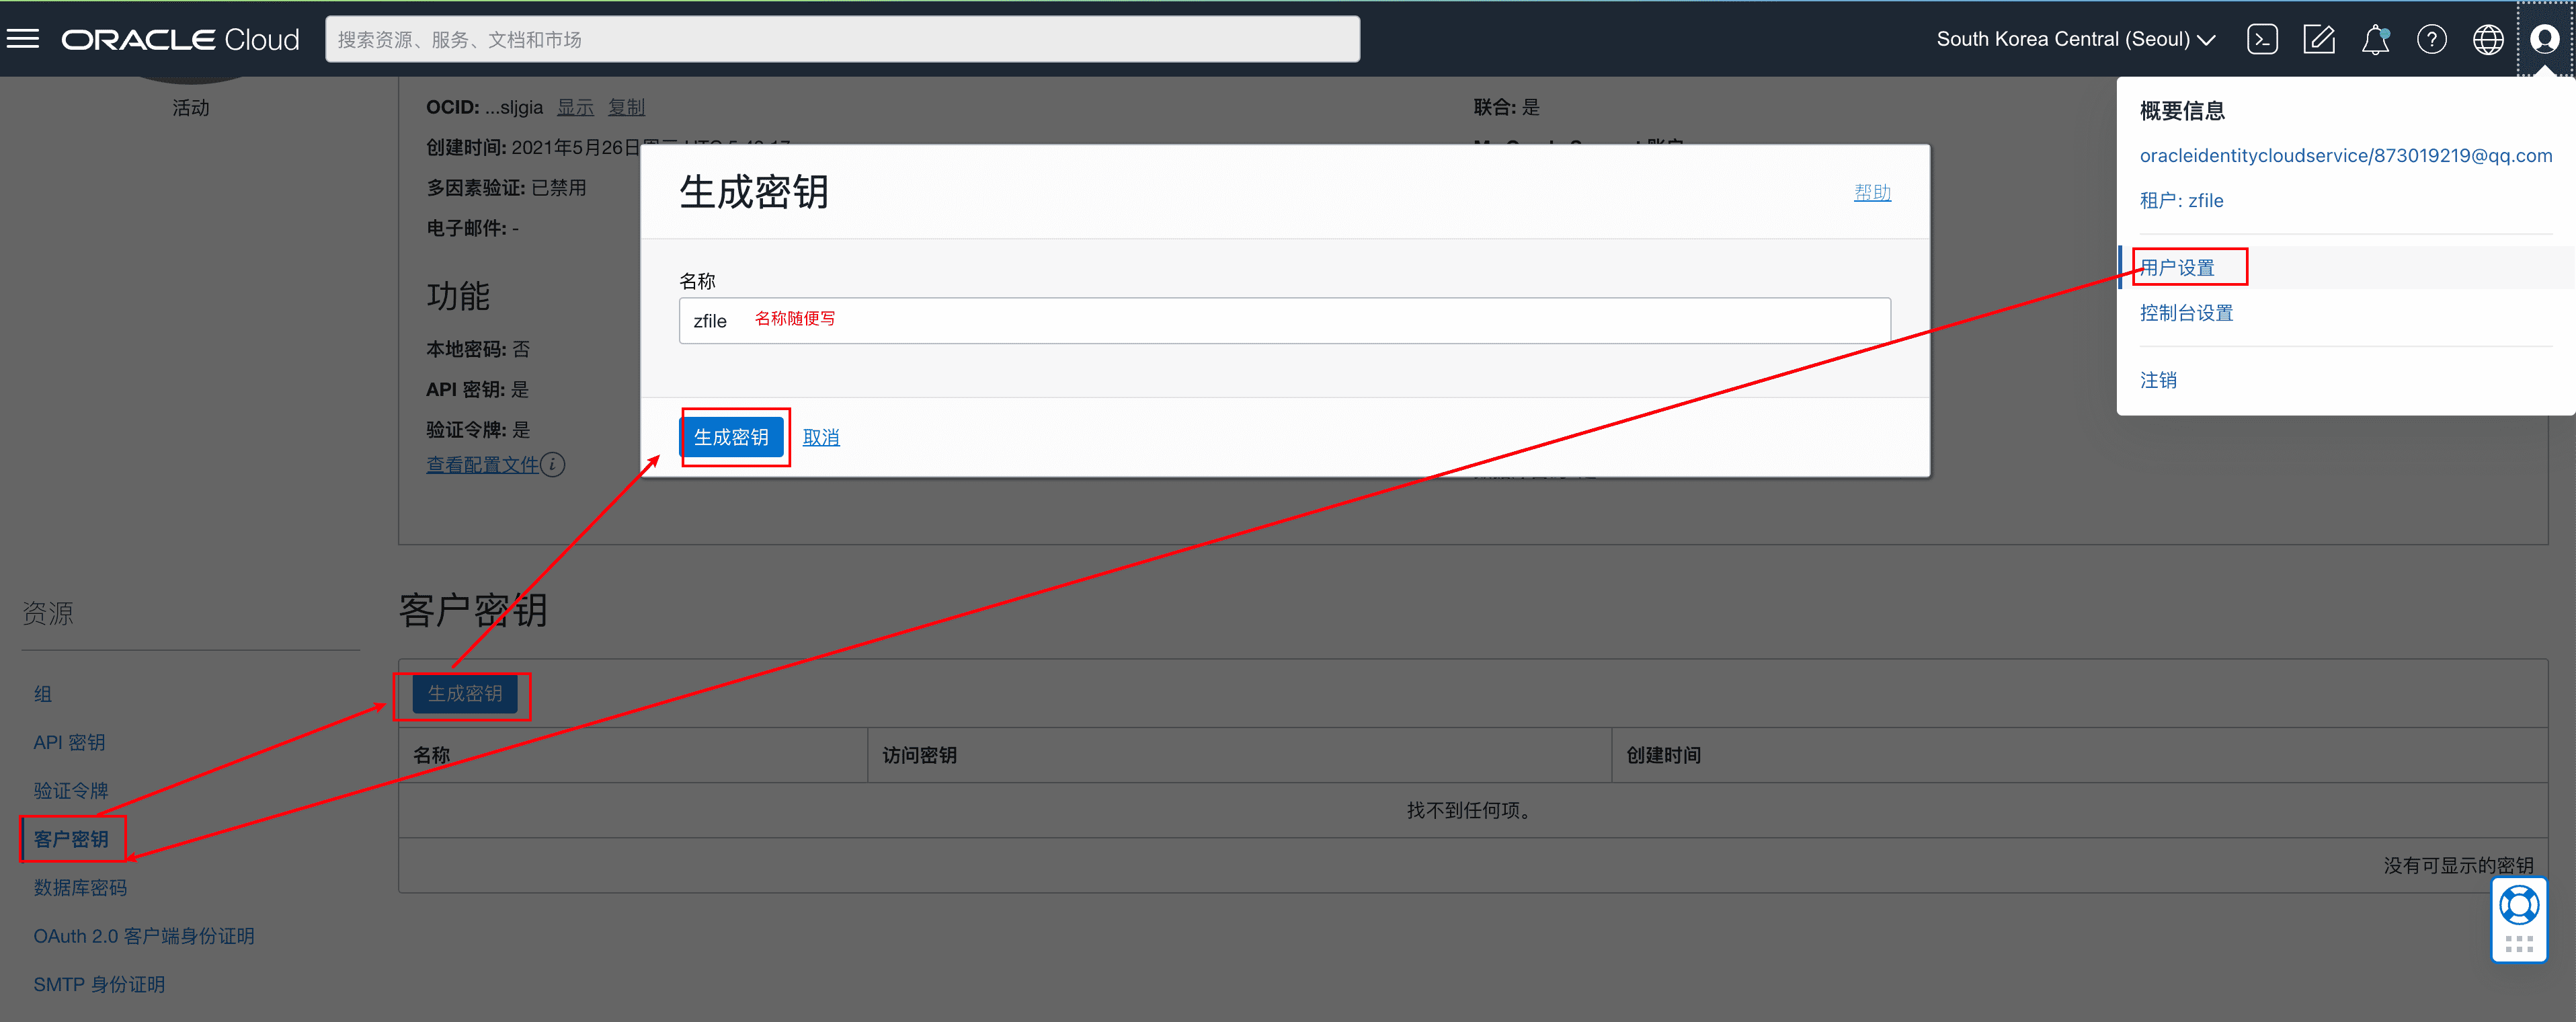Viewport: 2576px width, 1022px height.
Task: Open the help question mark icon
Action: [x=2431, y=39]
